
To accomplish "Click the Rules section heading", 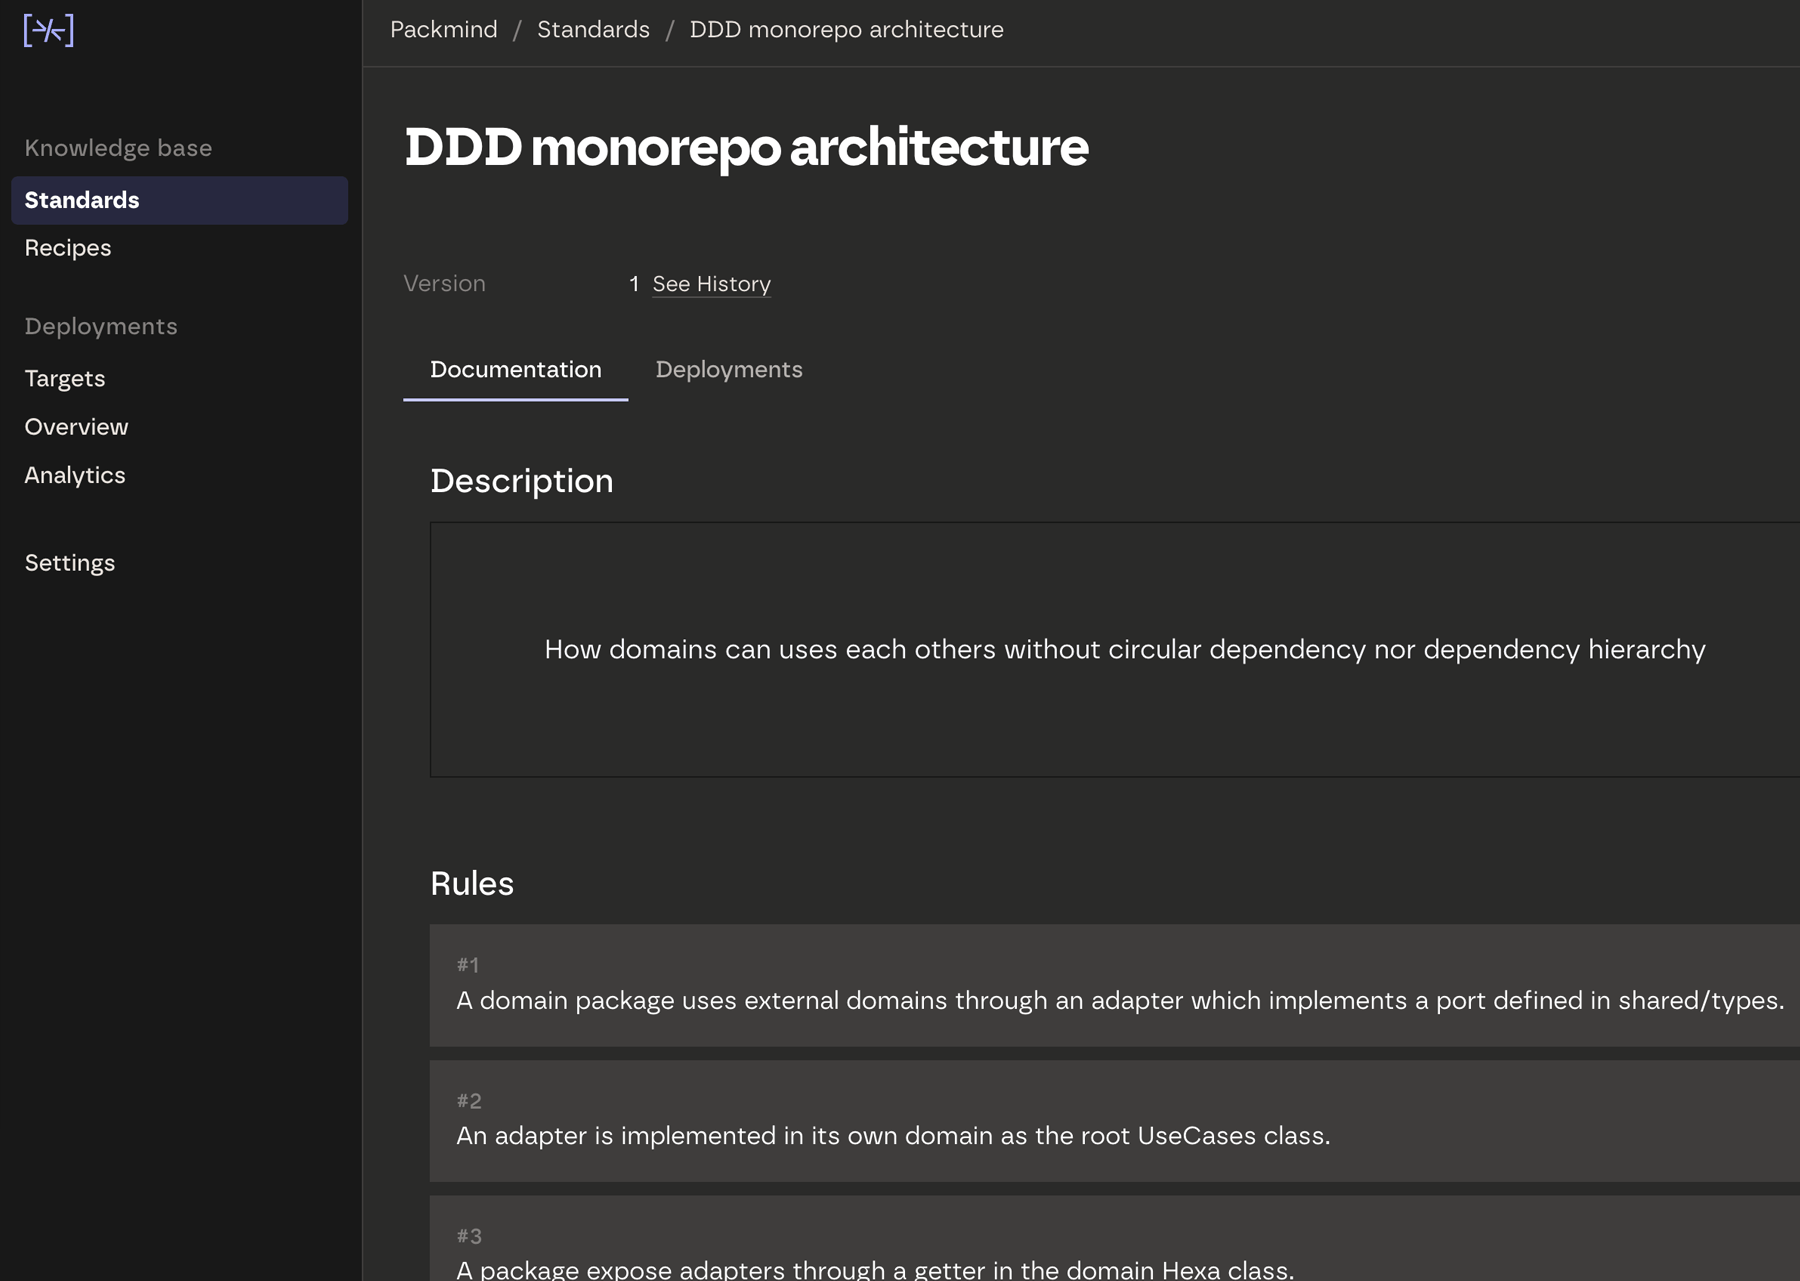I will coord(472,884).
